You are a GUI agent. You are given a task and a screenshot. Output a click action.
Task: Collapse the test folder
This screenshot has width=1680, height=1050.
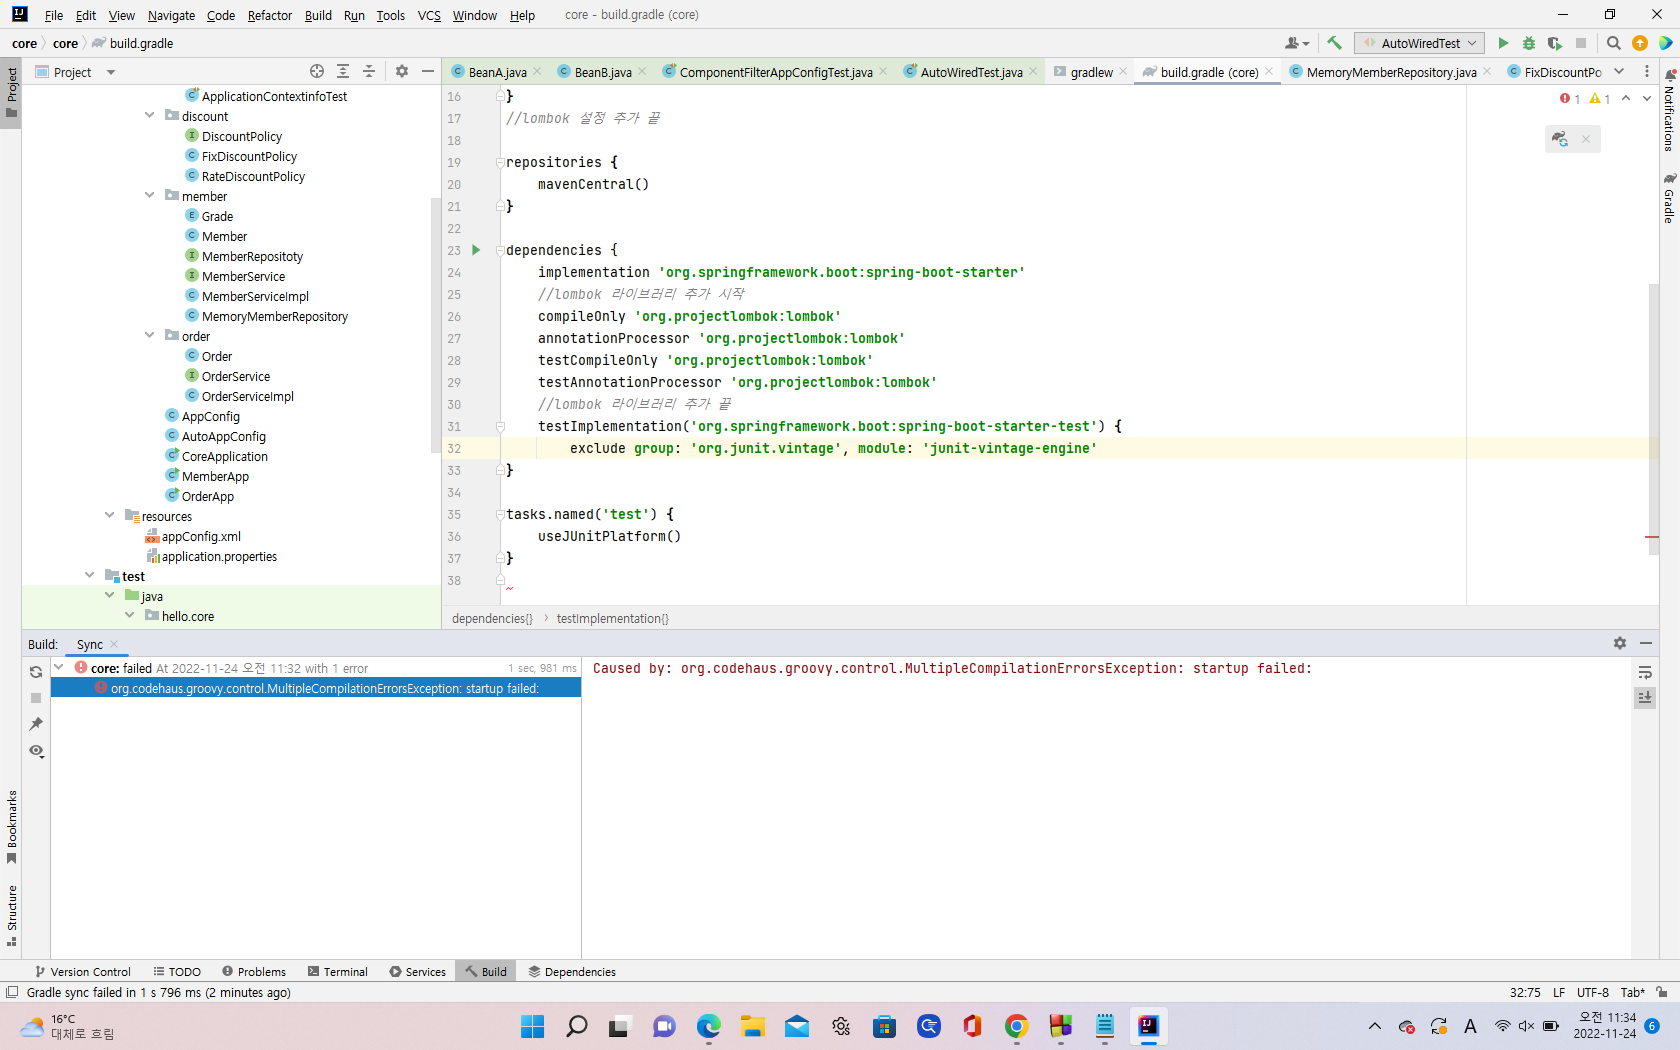pos(89,575)
